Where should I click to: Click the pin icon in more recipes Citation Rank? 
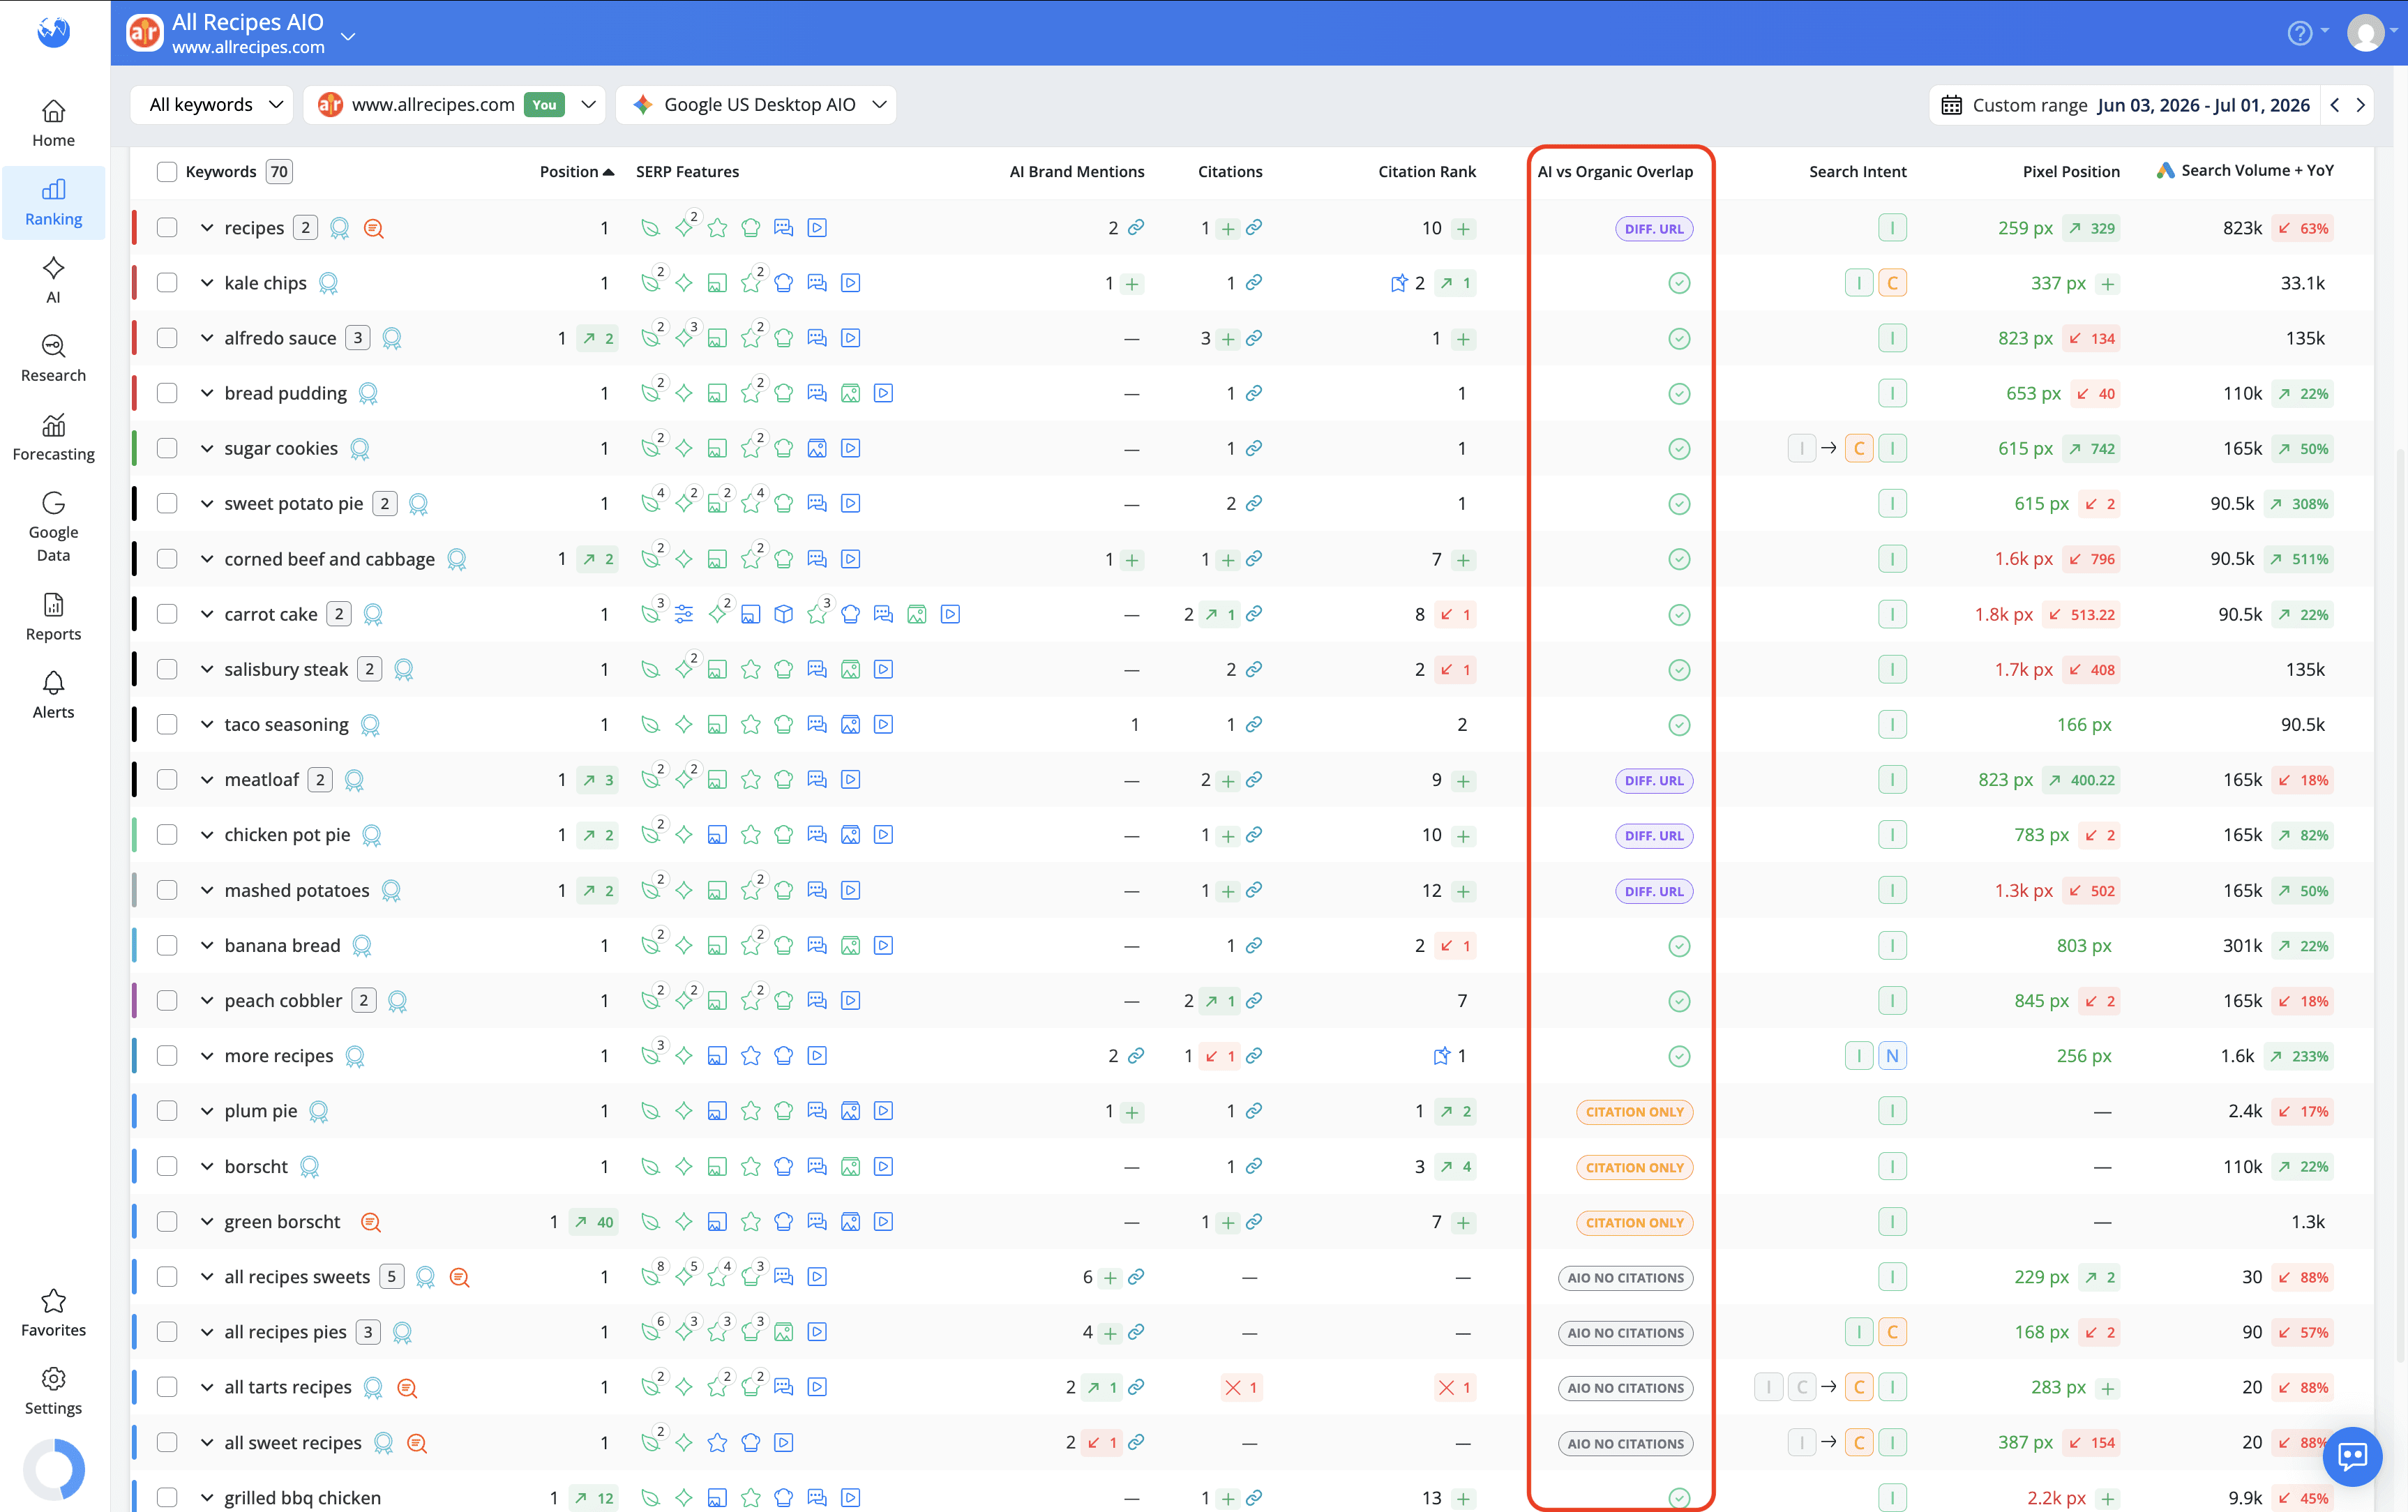pos(1441,1056)
